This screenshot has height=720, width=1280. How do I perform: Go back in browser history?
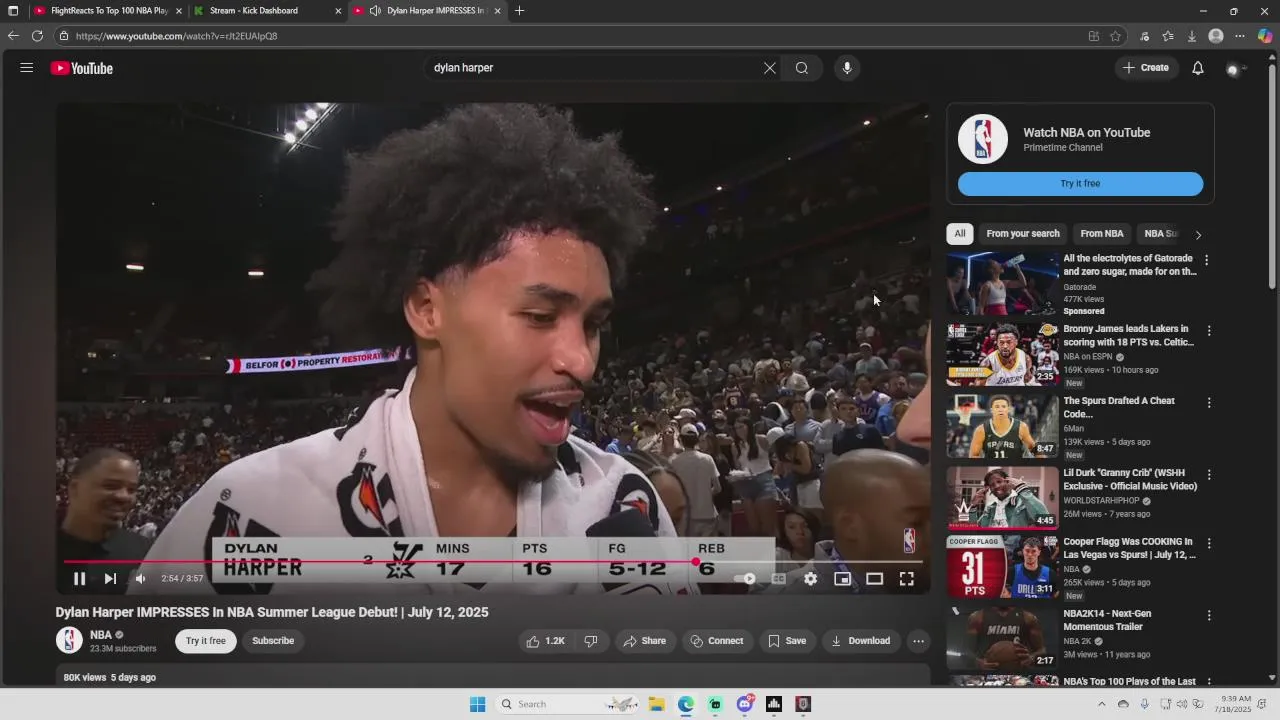[13, 36]
